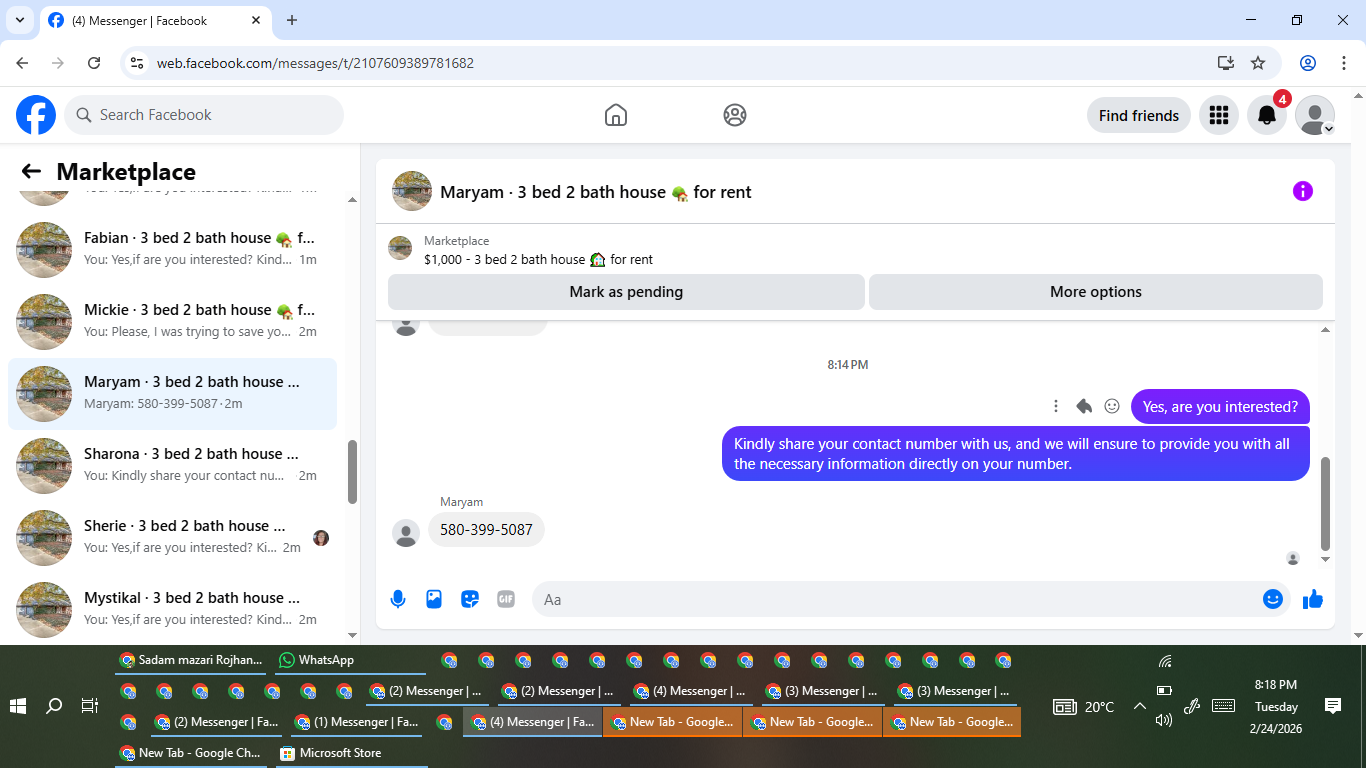Open the GIF picker

506,599
